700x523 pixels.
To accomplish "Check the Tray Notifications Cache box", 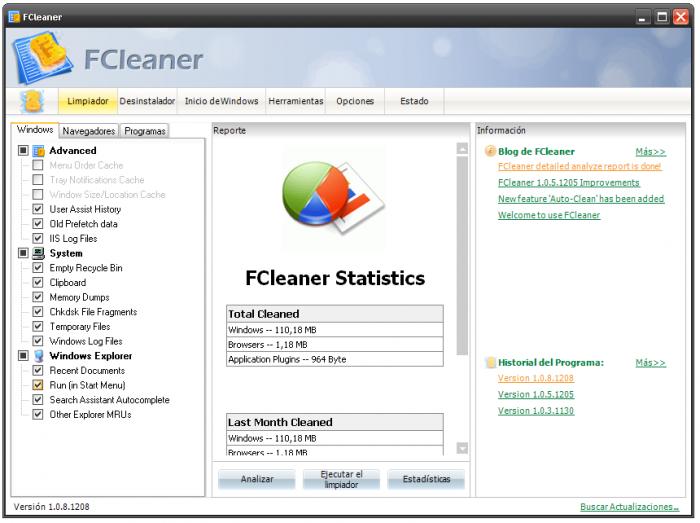I will 38,180.
